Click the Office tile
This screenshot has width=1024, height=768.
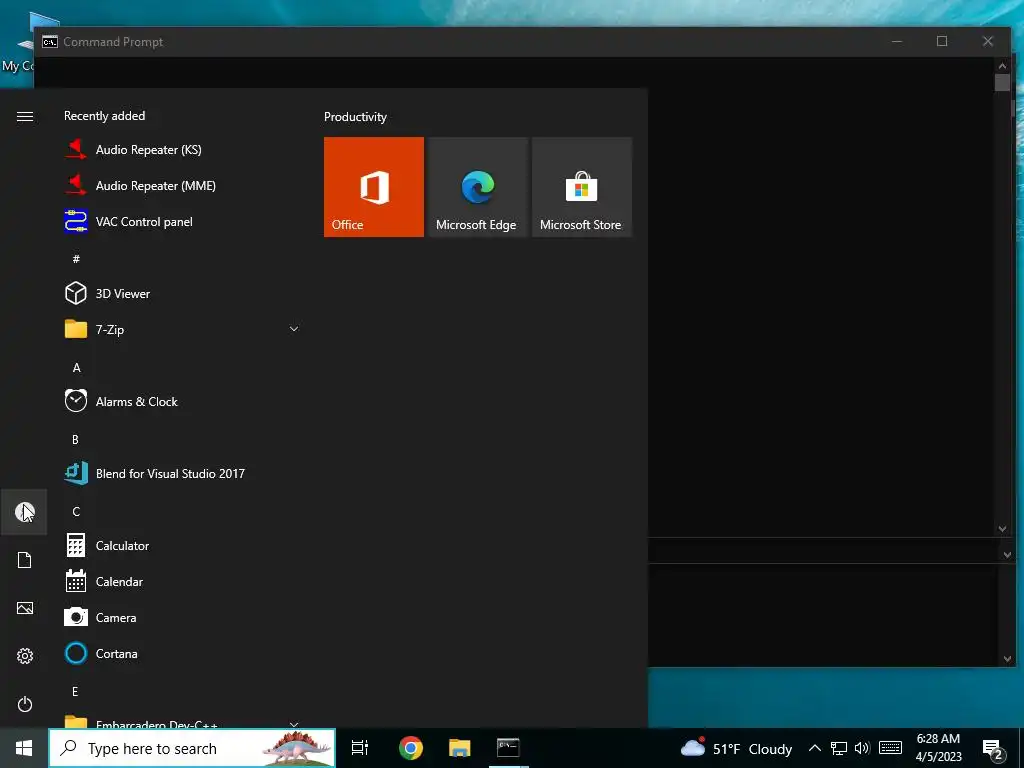(374, 187)
